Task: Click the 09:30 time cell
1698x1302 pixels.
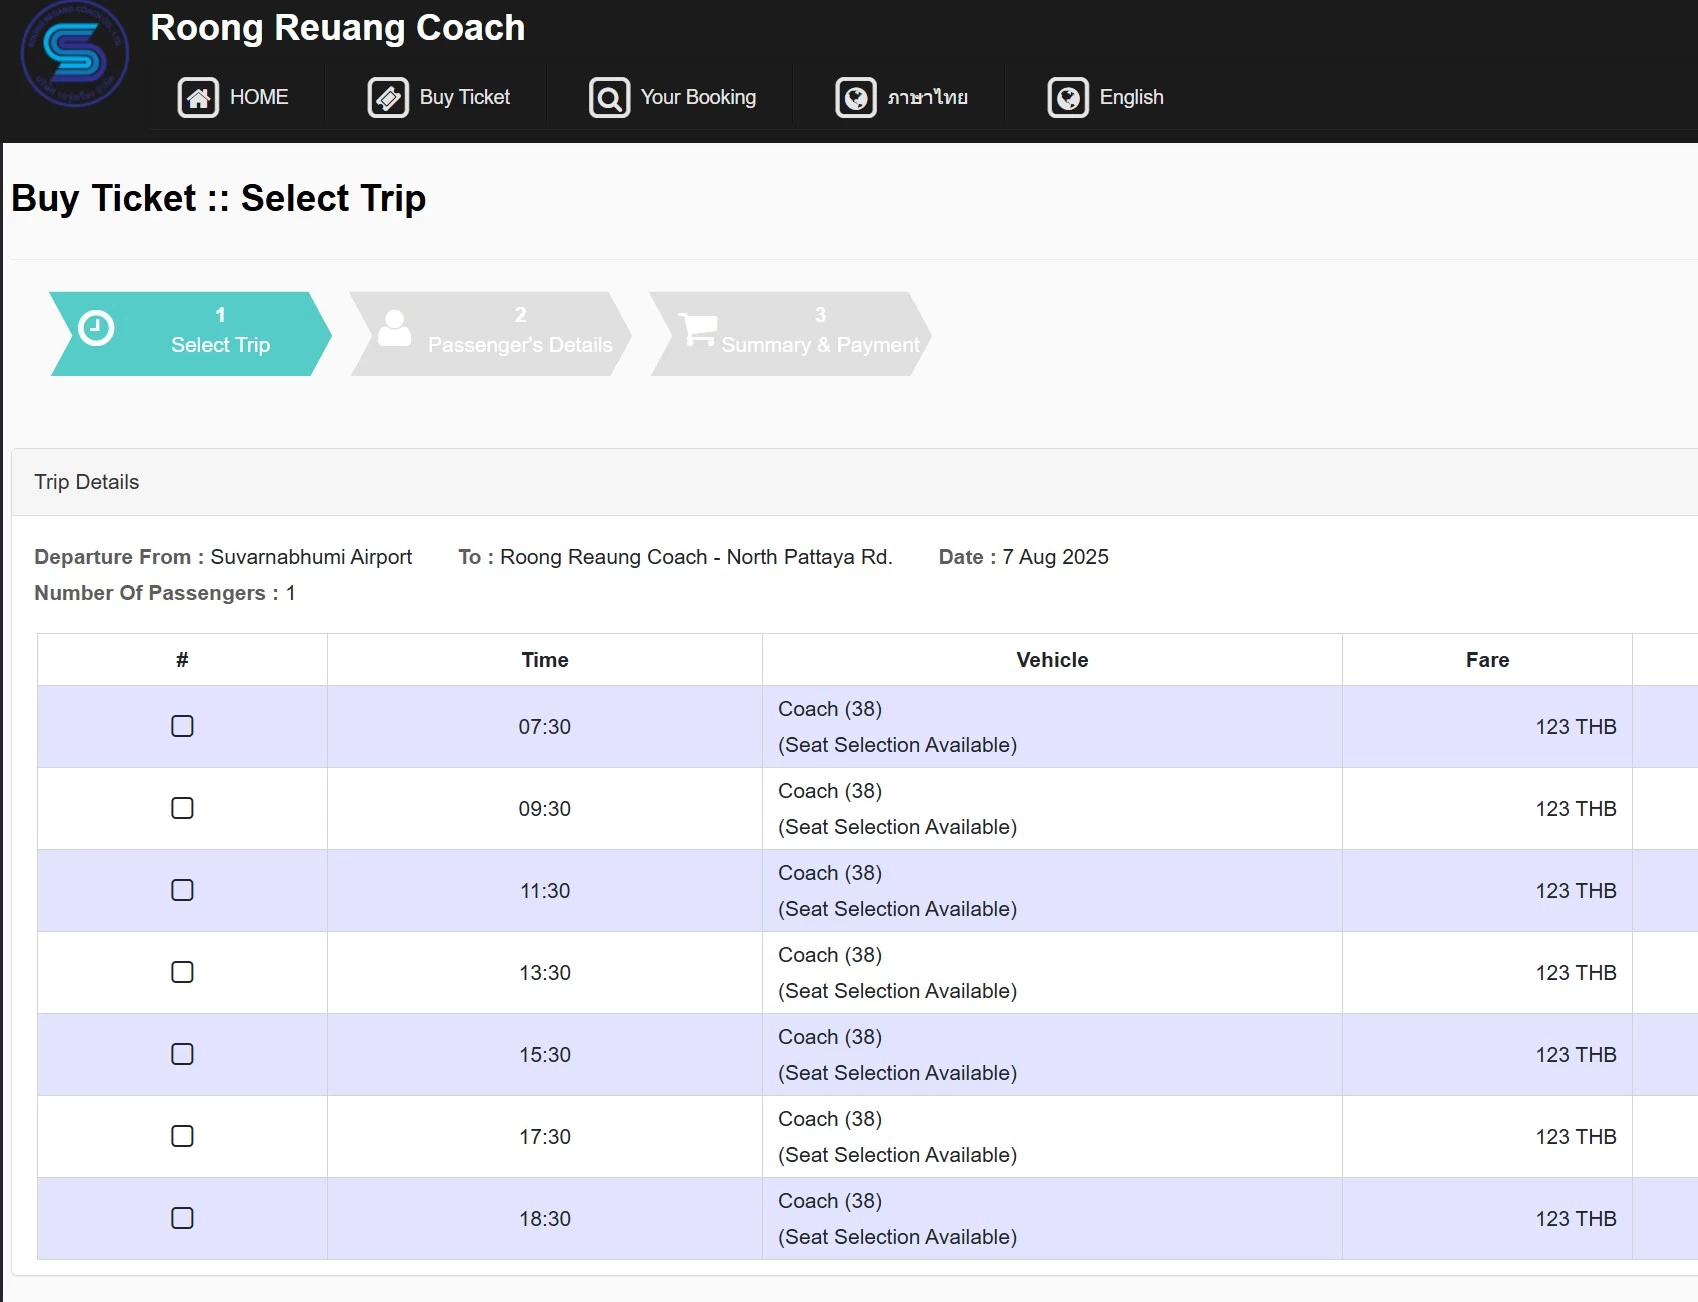Action: pos(545,809)
